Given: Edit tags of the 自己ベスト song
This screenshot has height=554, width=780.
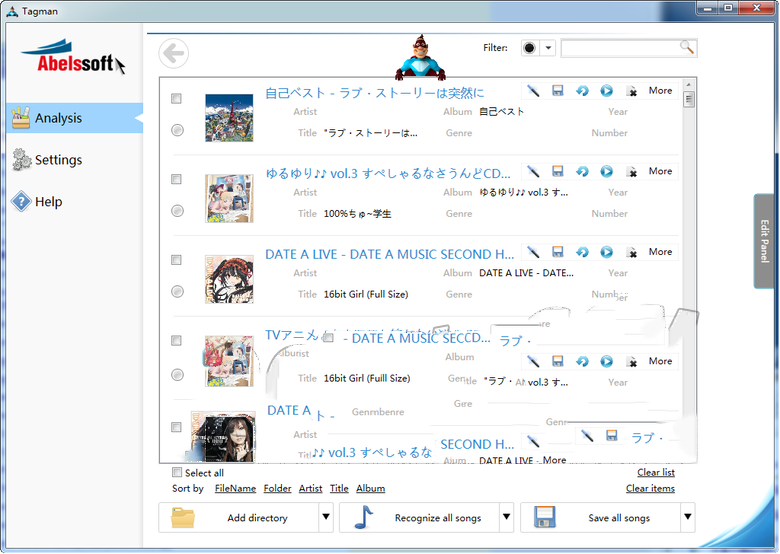Looking at the screenshot, I should click(x=533, y=91).
